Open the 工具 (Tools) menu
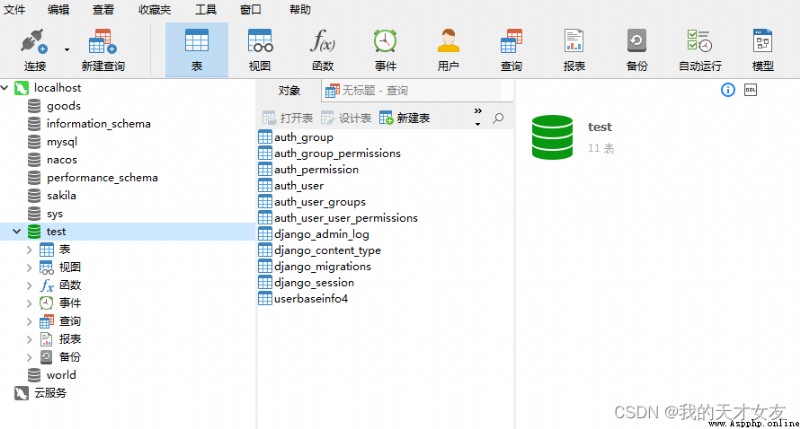This screenshot has height=429, width=800. [x=206, y=9]
